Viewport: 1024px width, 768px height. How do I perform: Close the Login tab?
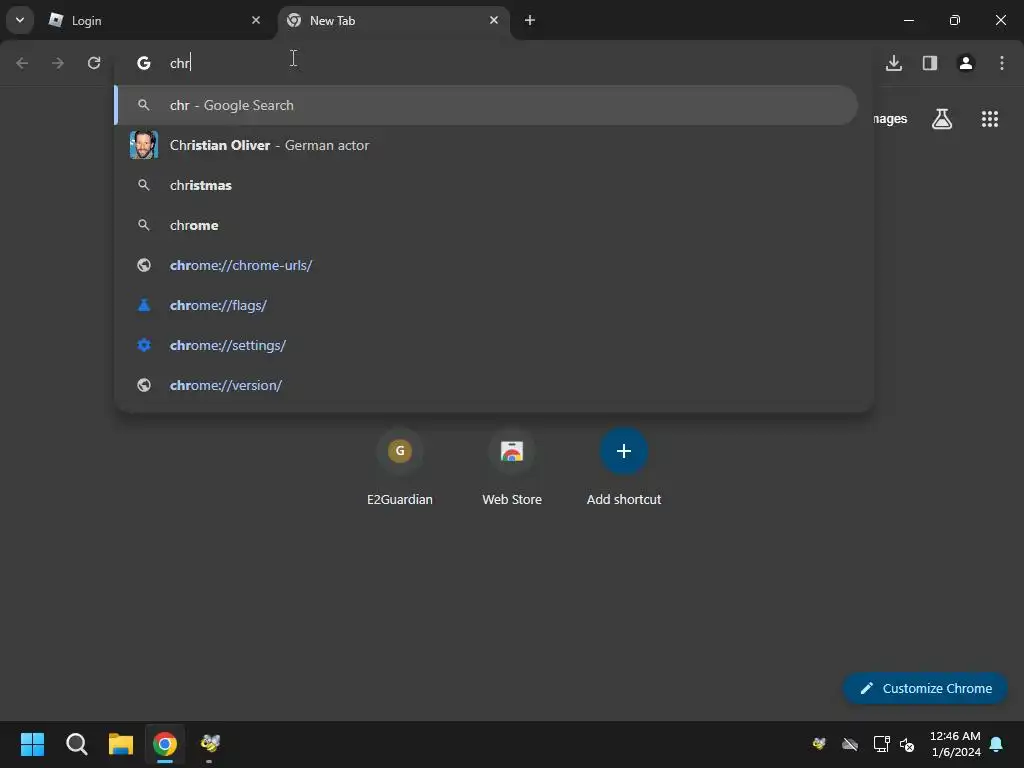[x=256, y=20]
